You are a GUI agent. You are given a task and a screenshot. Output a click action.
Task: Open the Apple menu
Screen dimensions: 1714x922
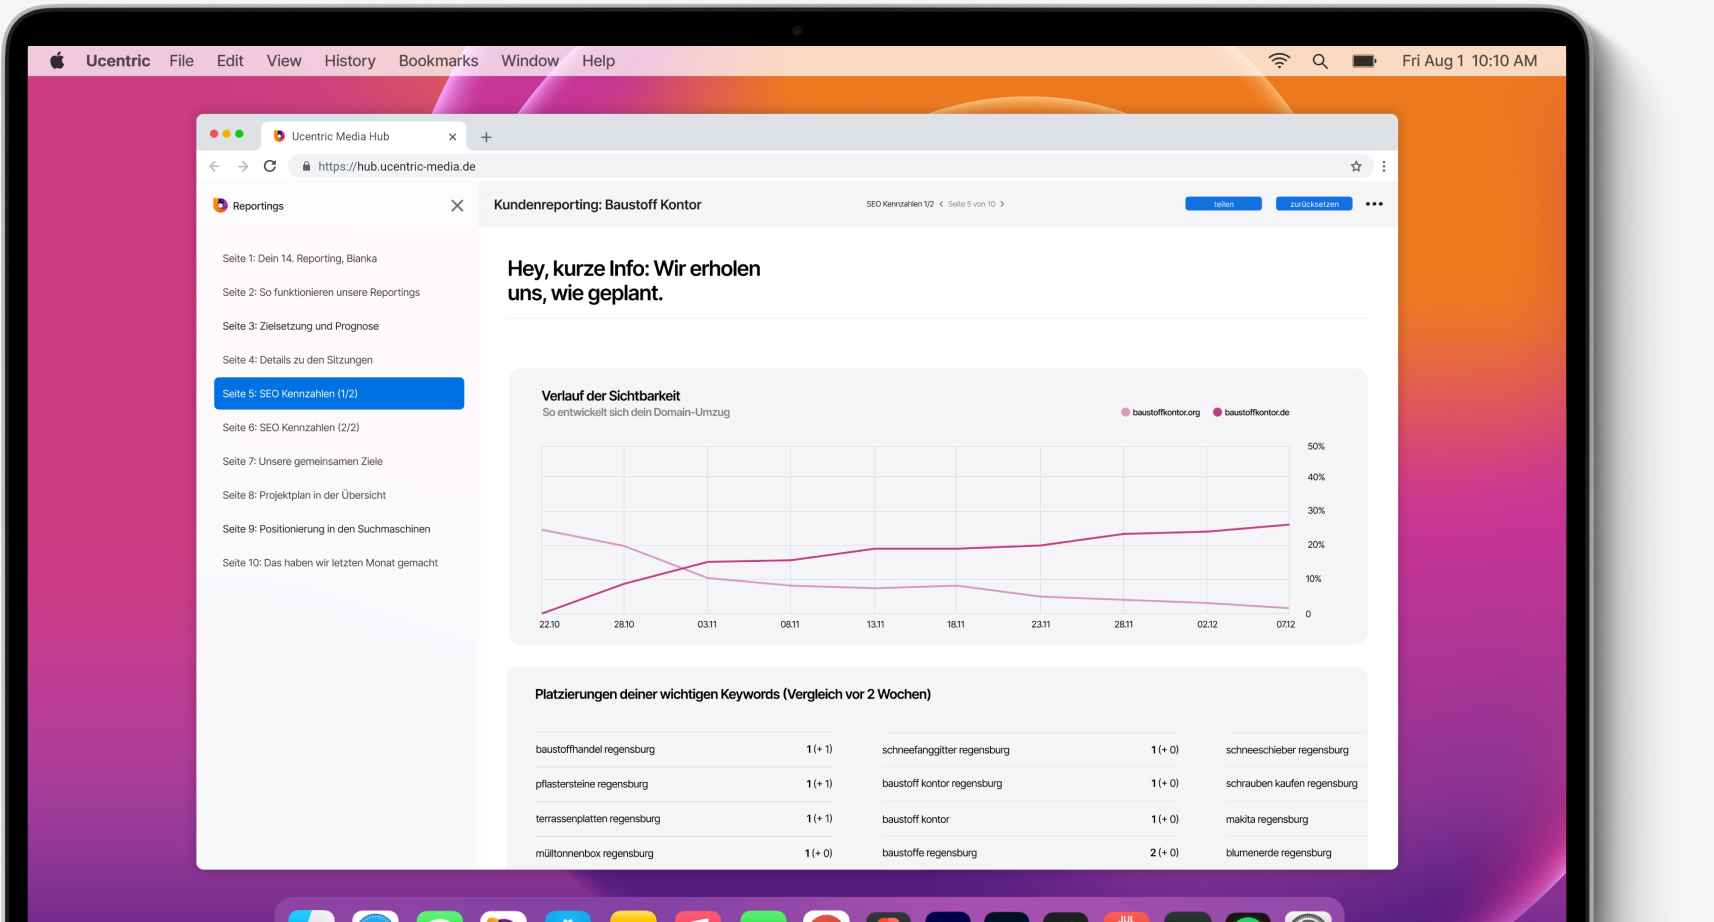tap(57, 61)
